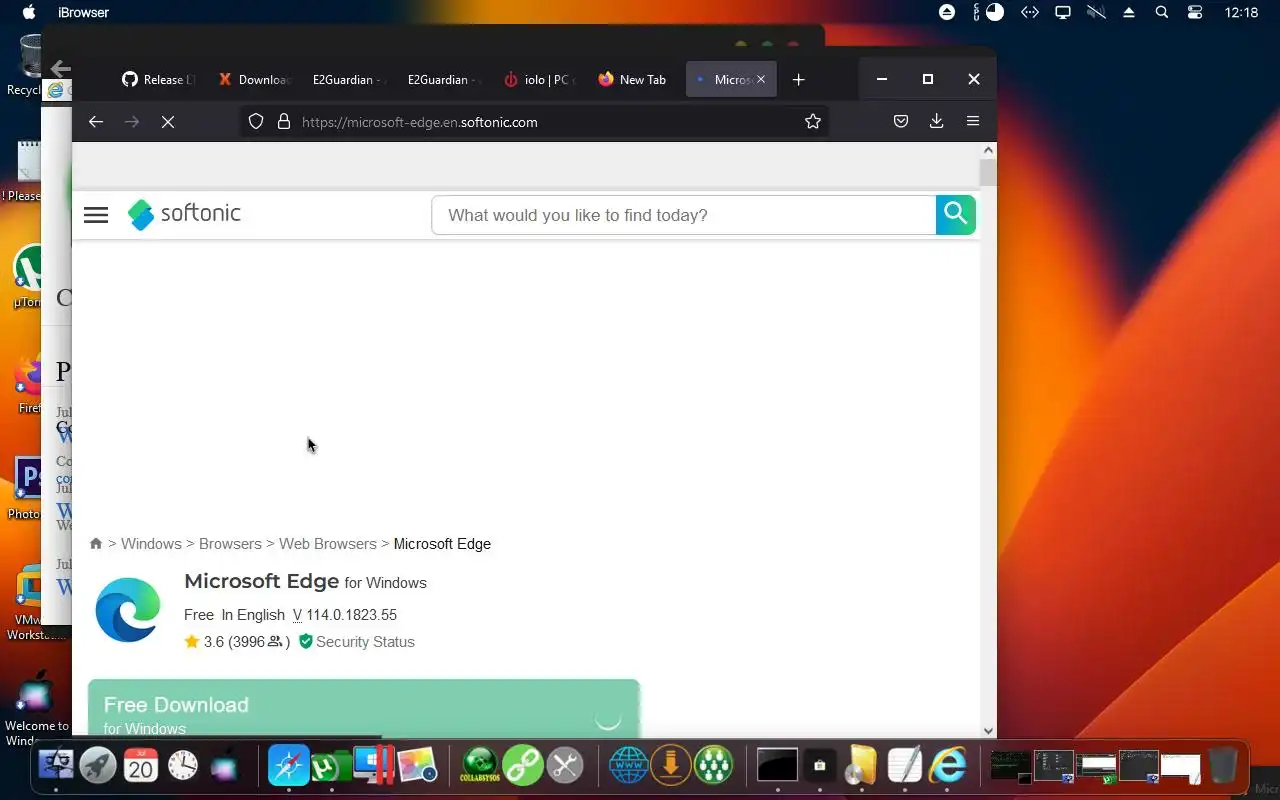The height and width of the screenshot is (800, 1280).
Task: Stop loading the page with the X button
Action: point(168,122)
